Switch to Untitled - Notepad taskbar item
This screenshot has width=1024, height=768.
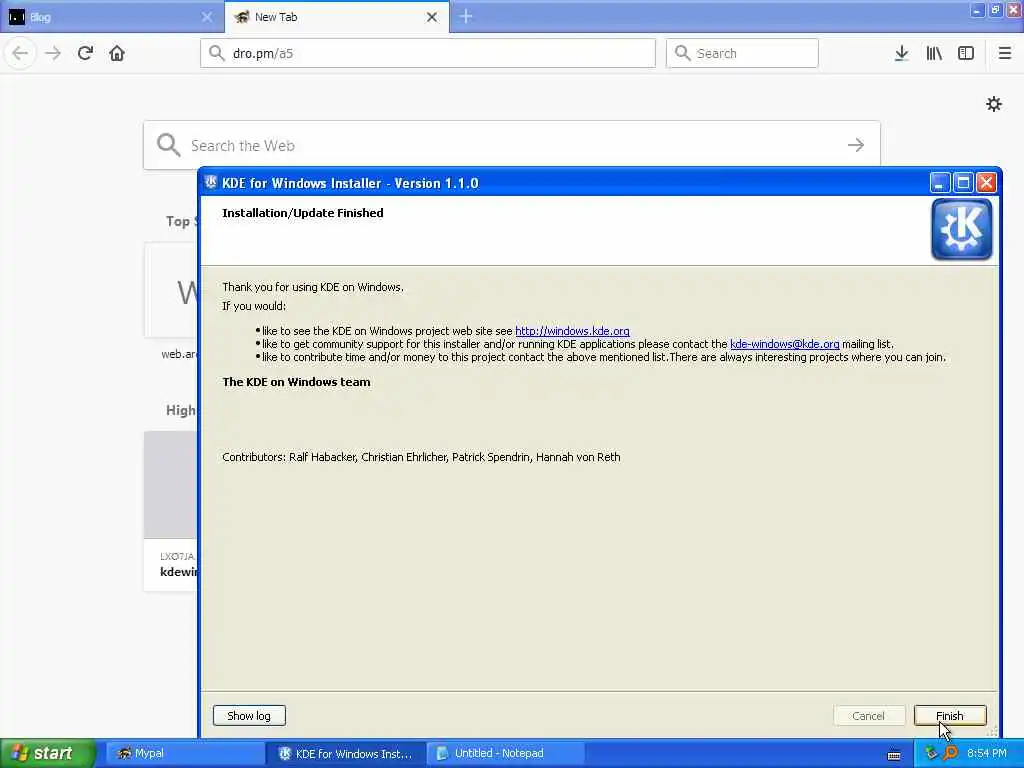click(x=505, y=753)
